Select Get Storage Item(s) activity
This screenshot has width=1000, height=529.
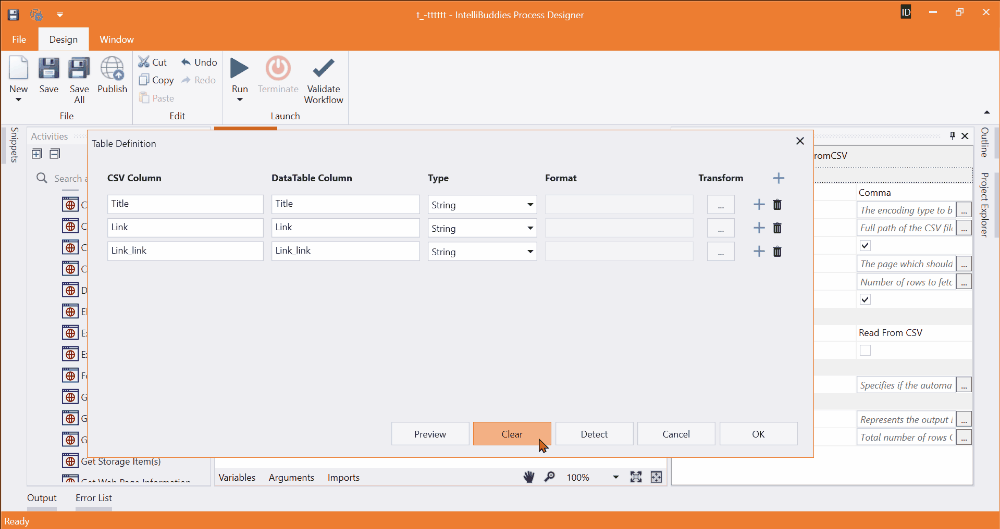pyautogui.click(x=121, y=461)
